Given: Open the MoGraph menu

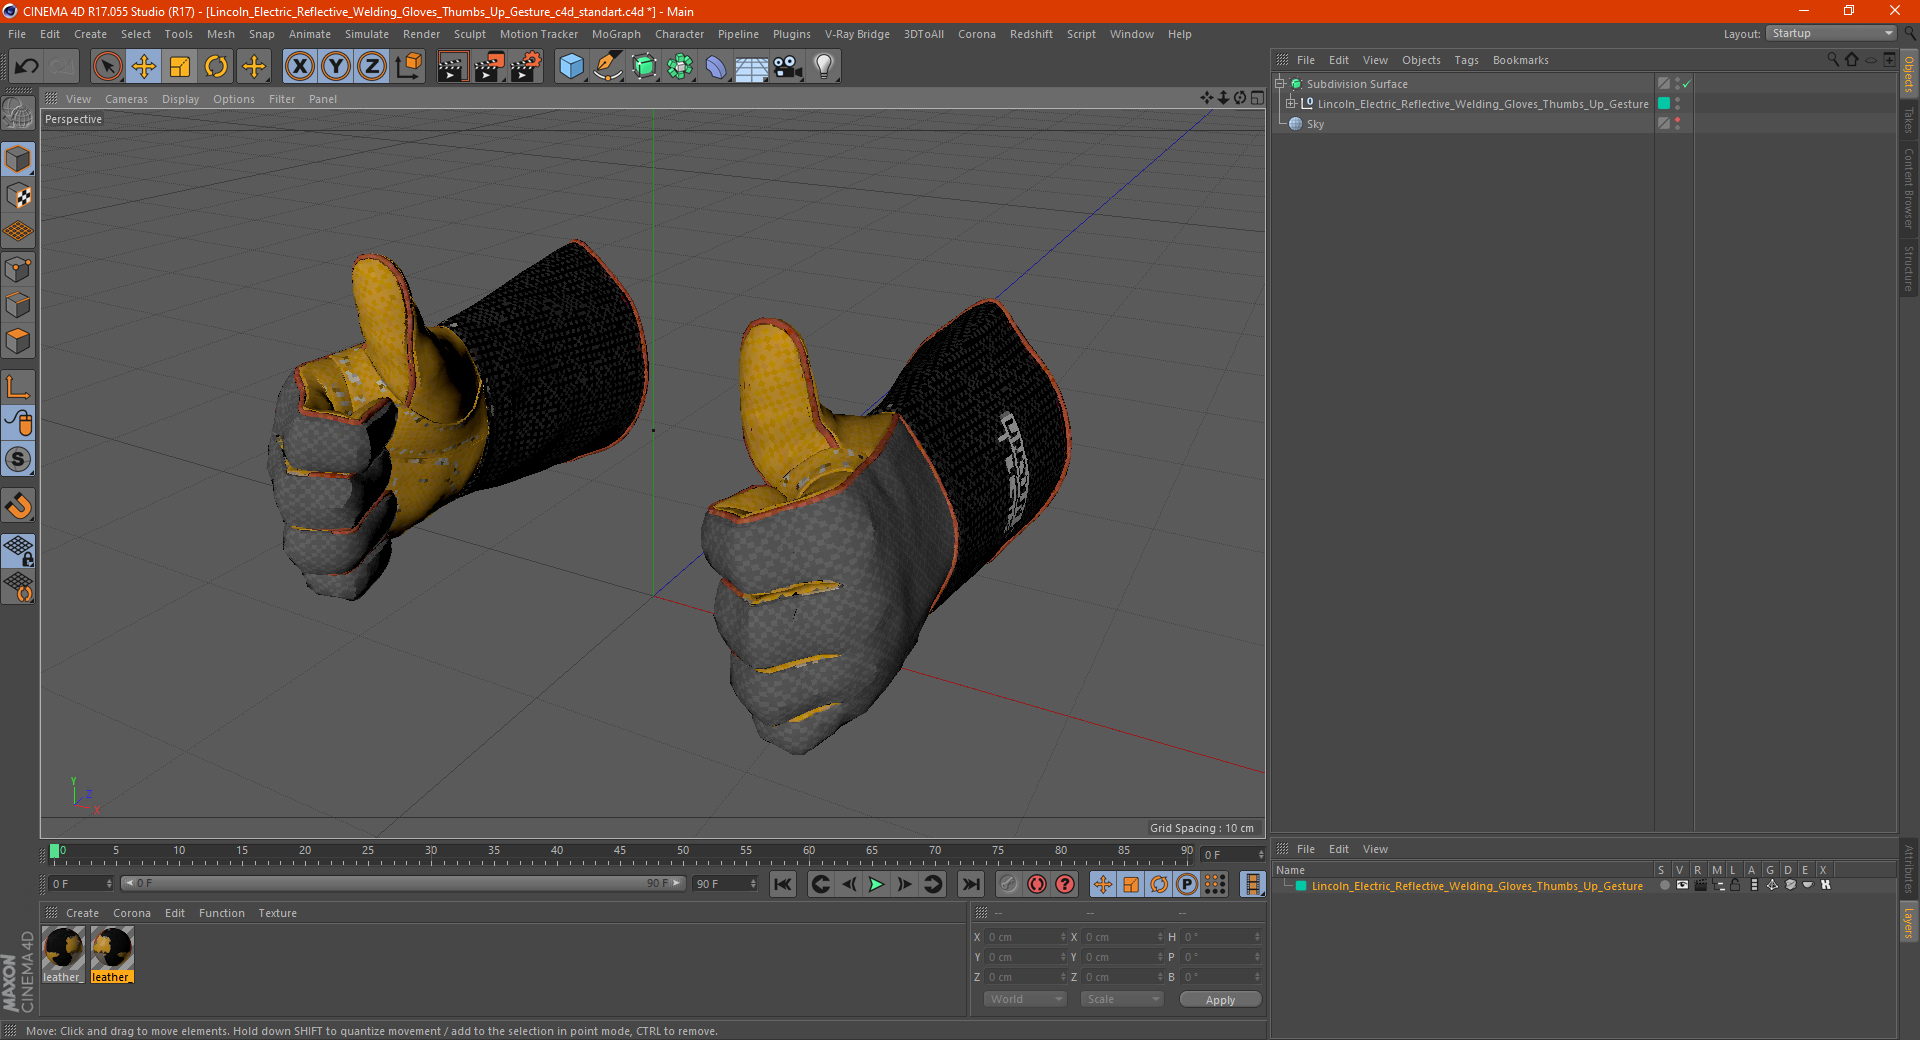Looking at the screenshot, I should (x=616, y=34).
